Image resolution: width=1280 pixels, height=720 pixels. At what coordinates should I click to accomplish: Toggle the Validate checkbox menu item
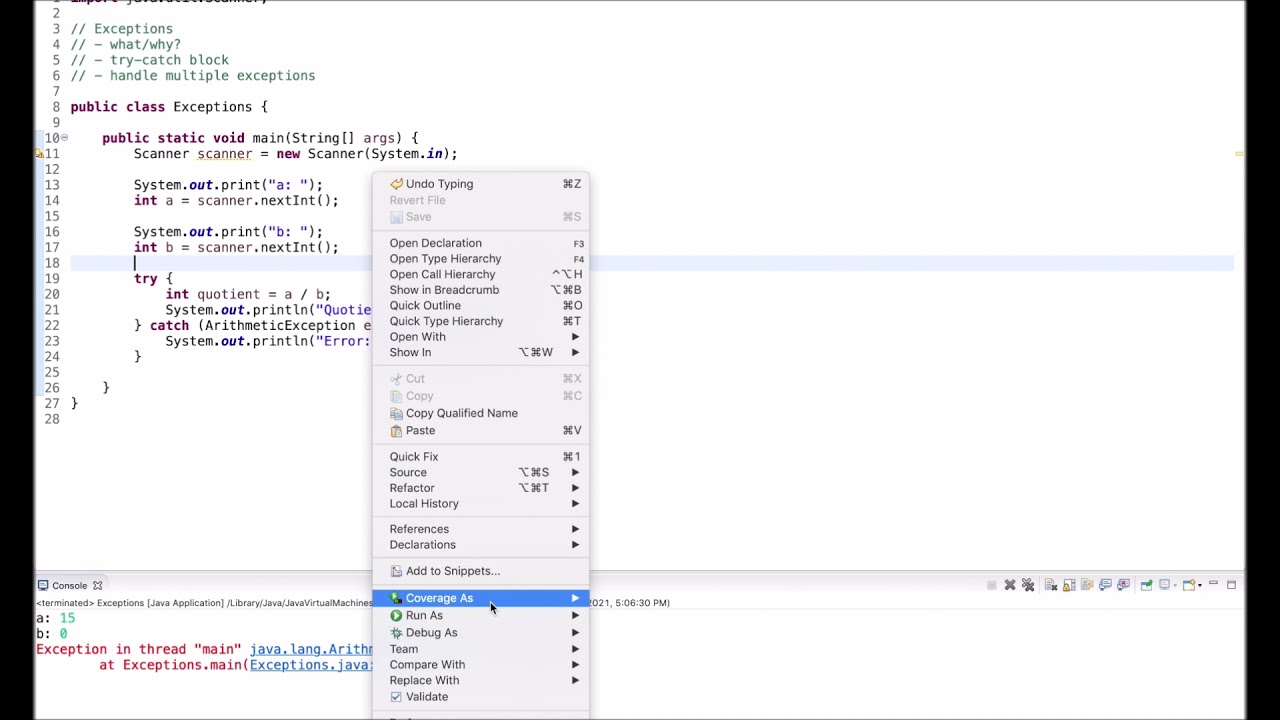(x=481, y=697)
